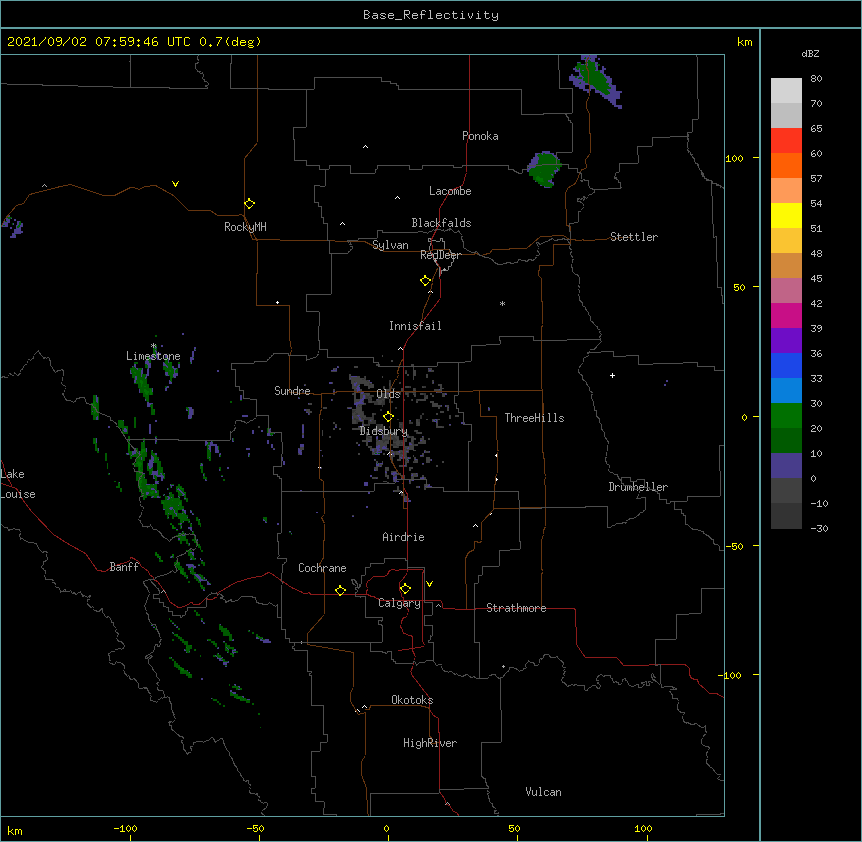
Task: Click the Ponoka town label
Action: pyautogui.click(x=480, y=136)
